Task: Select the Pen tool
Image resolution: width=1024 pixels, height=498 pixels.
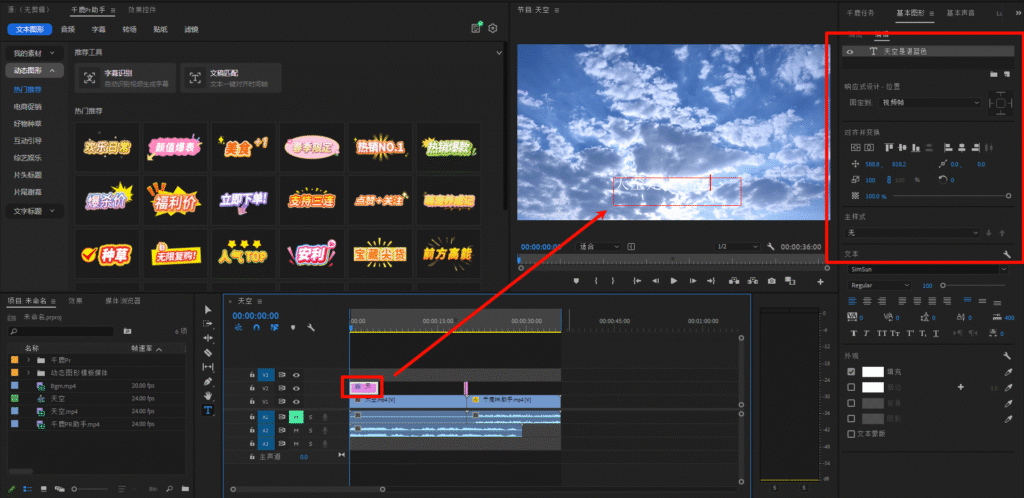Action: [208, 381]
